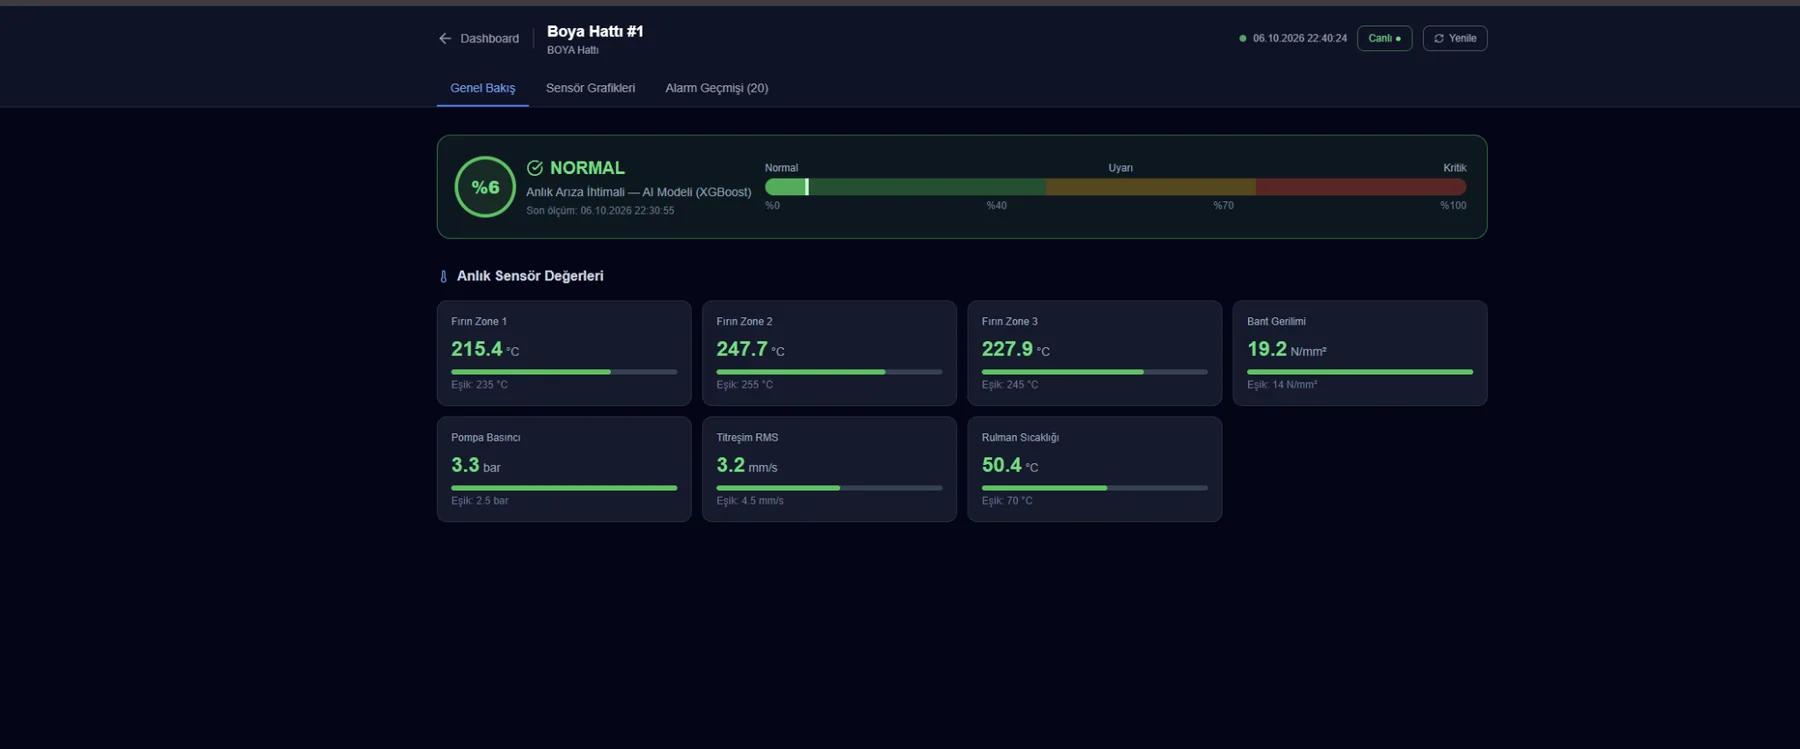
Task: Click the 19.2 N/mm² value
Action: coord(1287,349)
